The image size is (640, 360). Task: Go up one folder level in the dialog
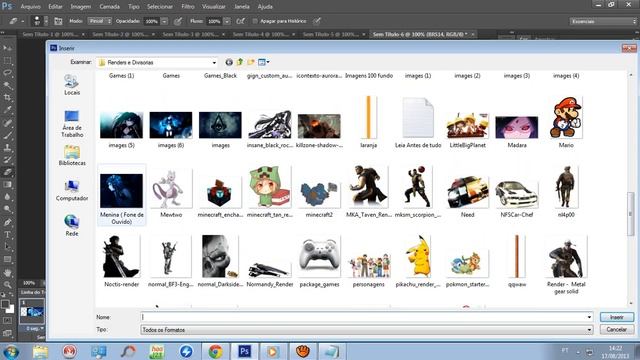[240, 62]
